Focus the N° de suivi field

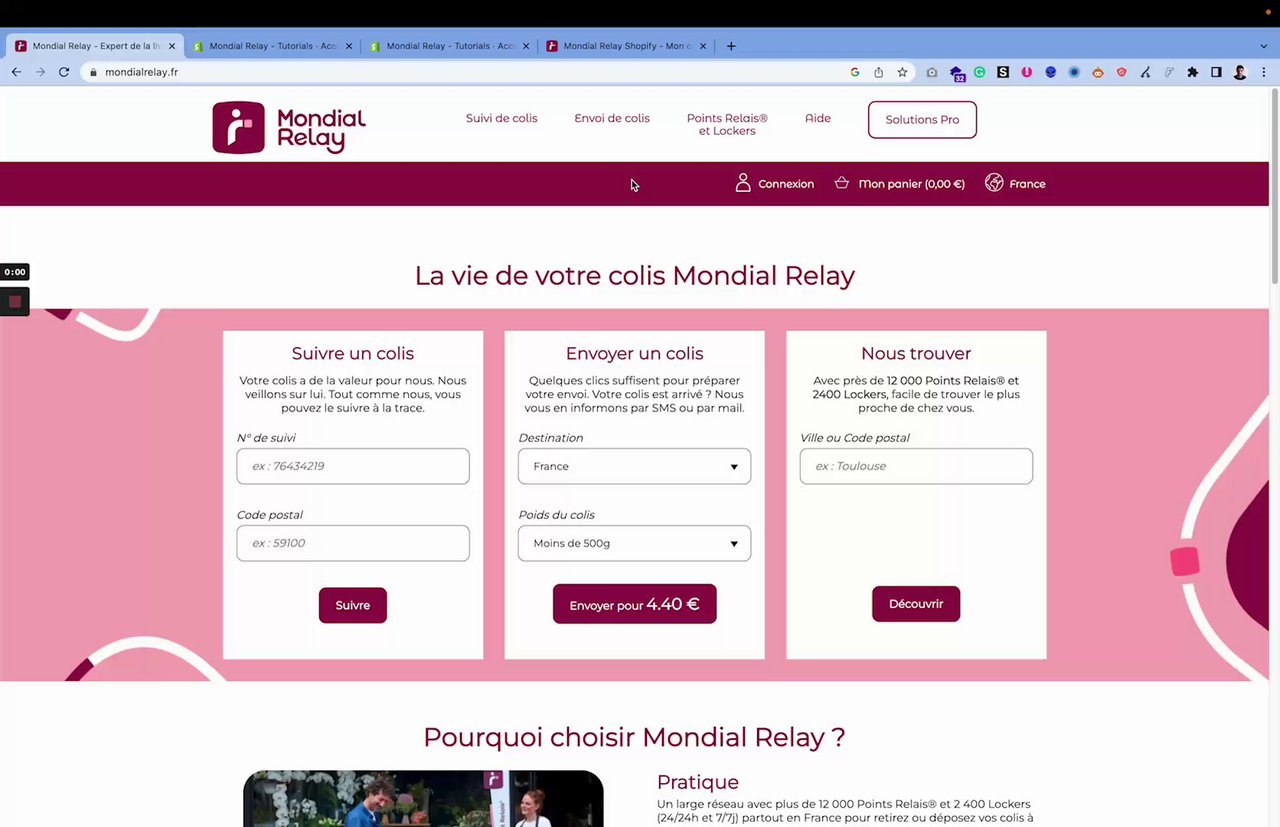pos(353,466)
